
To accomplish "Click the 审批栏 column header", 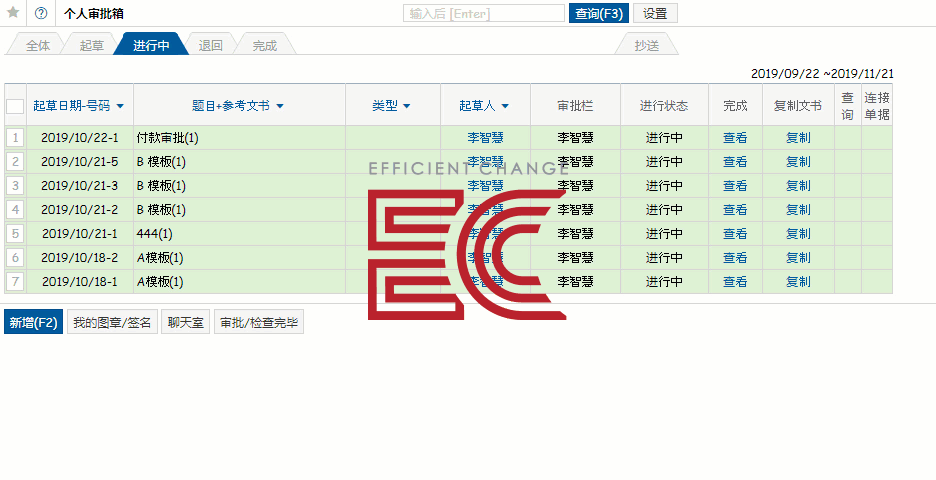I will [575, 106].
